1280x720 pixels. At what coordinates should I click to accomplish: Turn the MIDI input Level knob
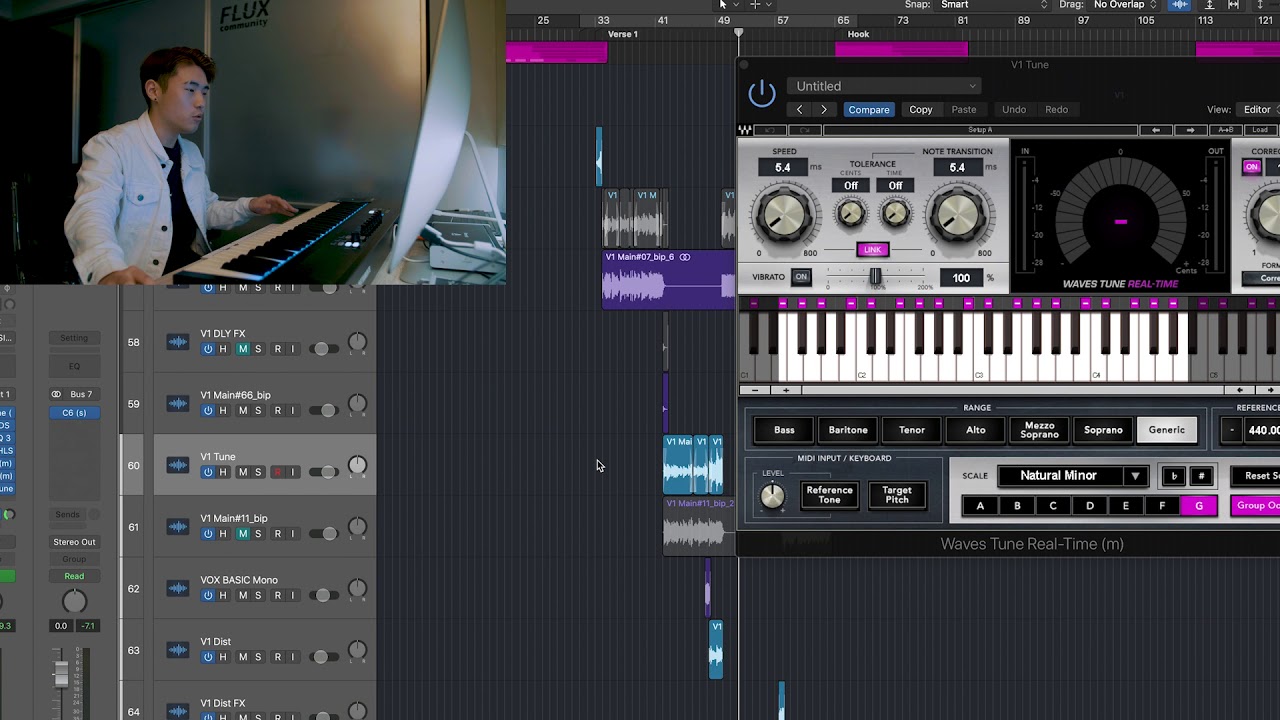pyautogui.click(x=772, y=497)
